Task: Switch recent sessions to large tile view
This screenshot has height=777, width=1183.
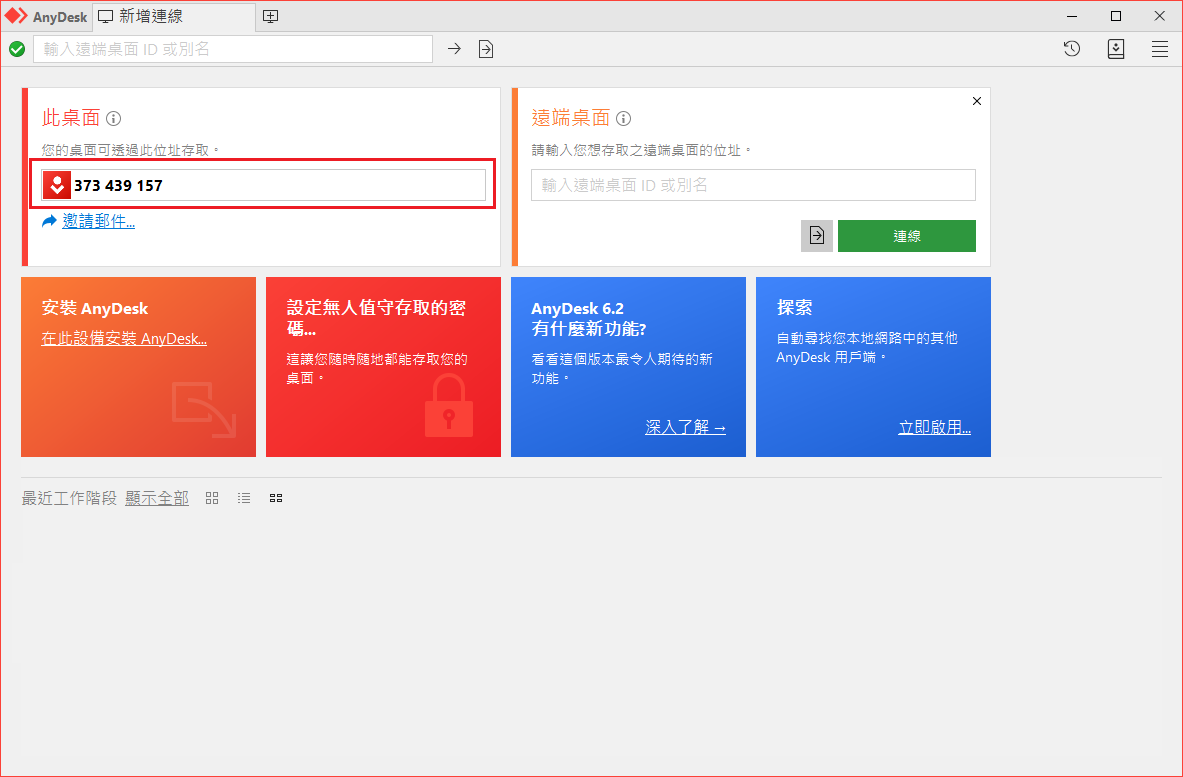Action: tap(212, 498)
